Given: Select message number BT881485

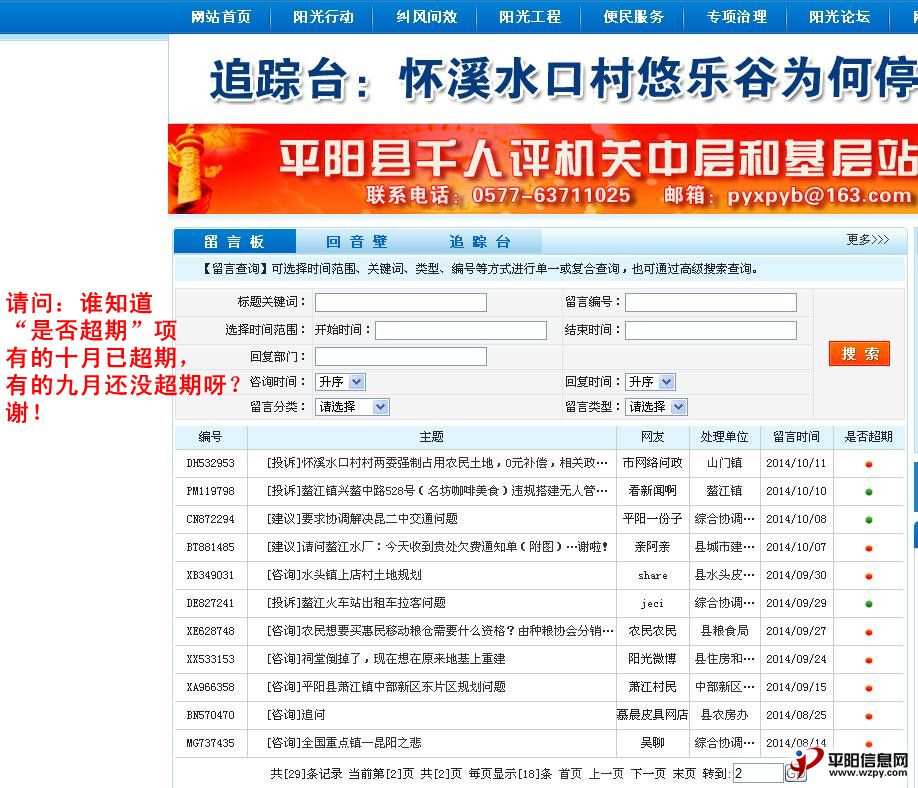Looking at the screenshot, I should tap(210, 547).
